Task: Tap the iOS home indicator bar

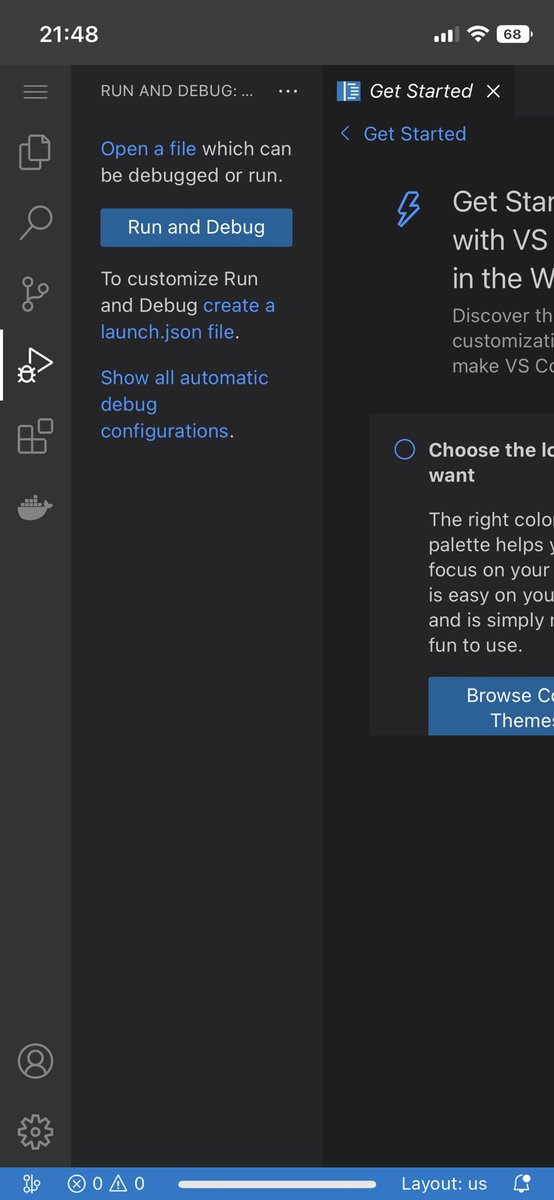Action: click(x=276, y=1185)
